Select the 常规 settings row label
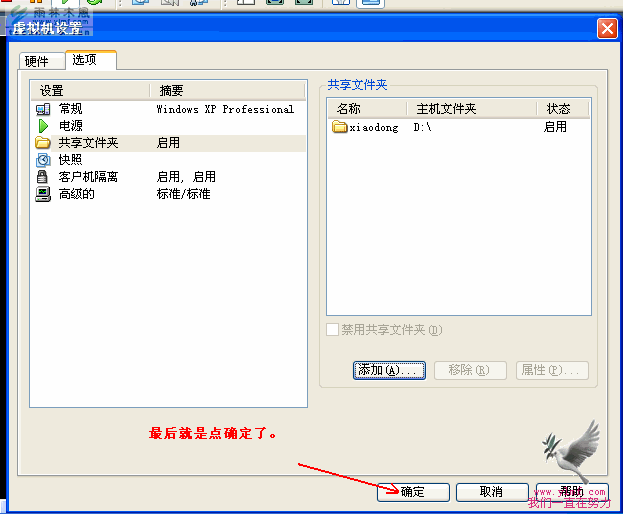Screen dimensions: 623x514 click(71, 109)
